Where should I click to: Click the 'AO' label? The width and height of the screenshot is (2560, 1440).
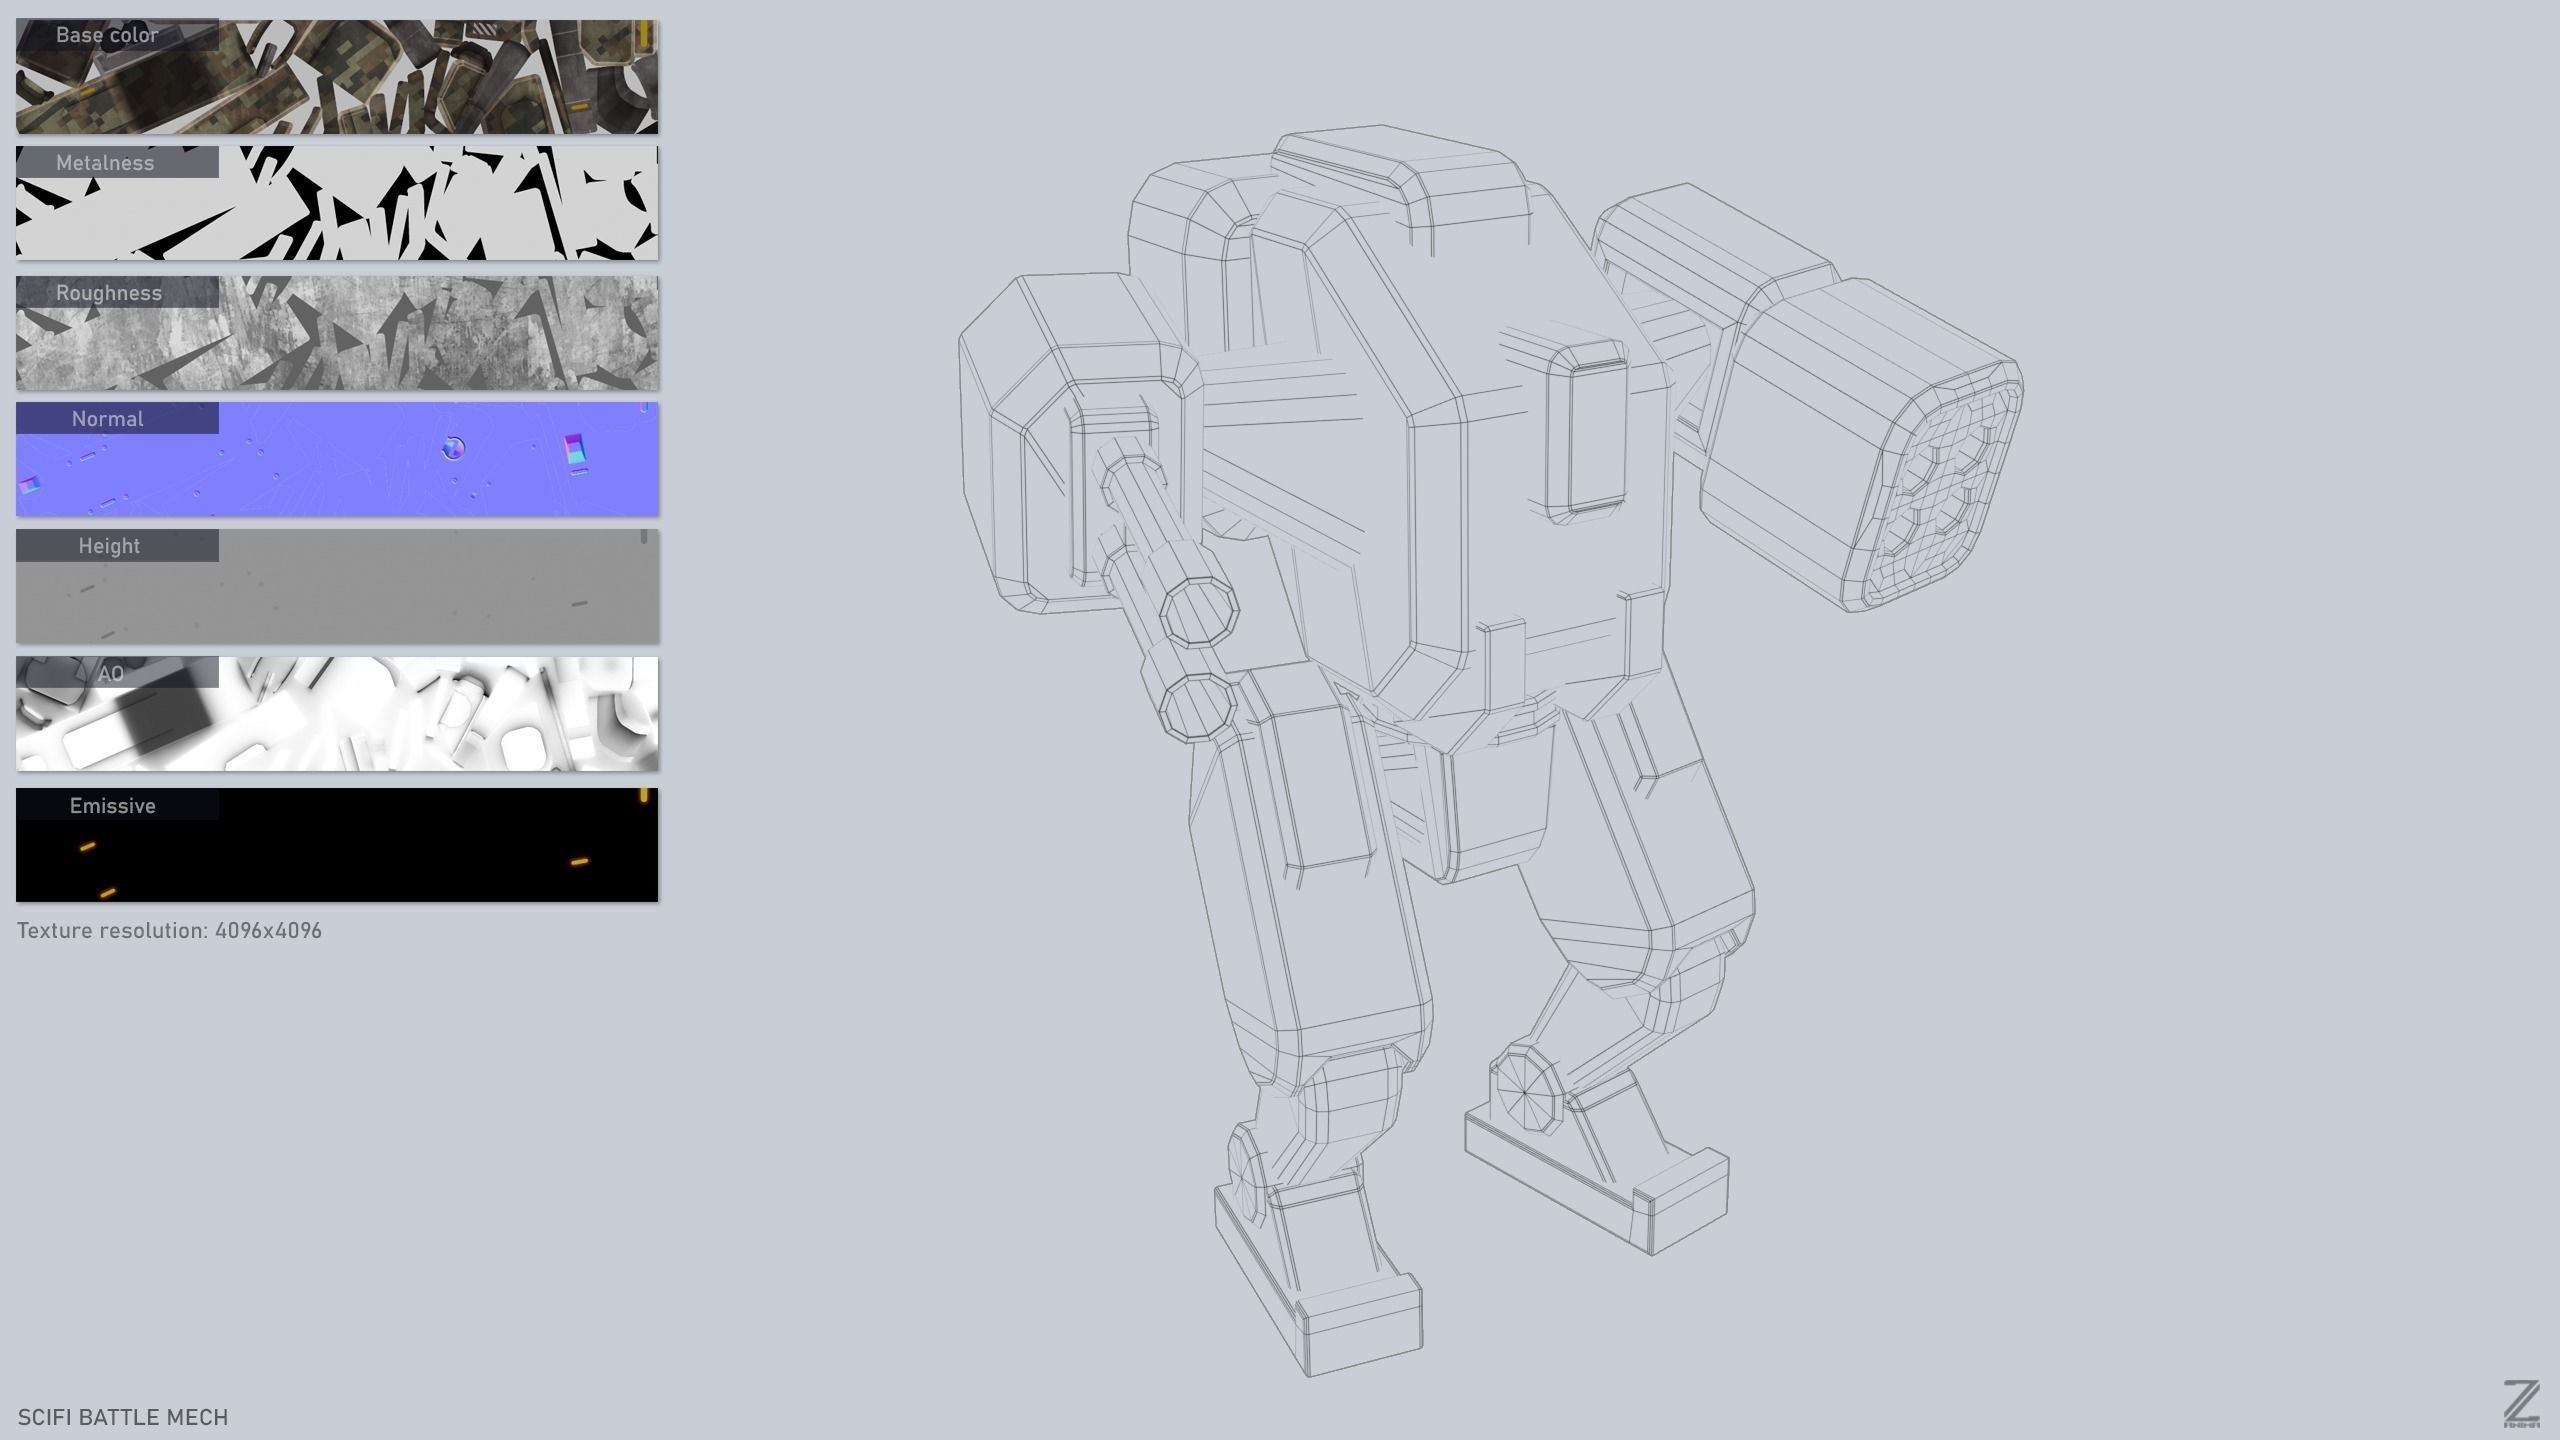(111, 673)
